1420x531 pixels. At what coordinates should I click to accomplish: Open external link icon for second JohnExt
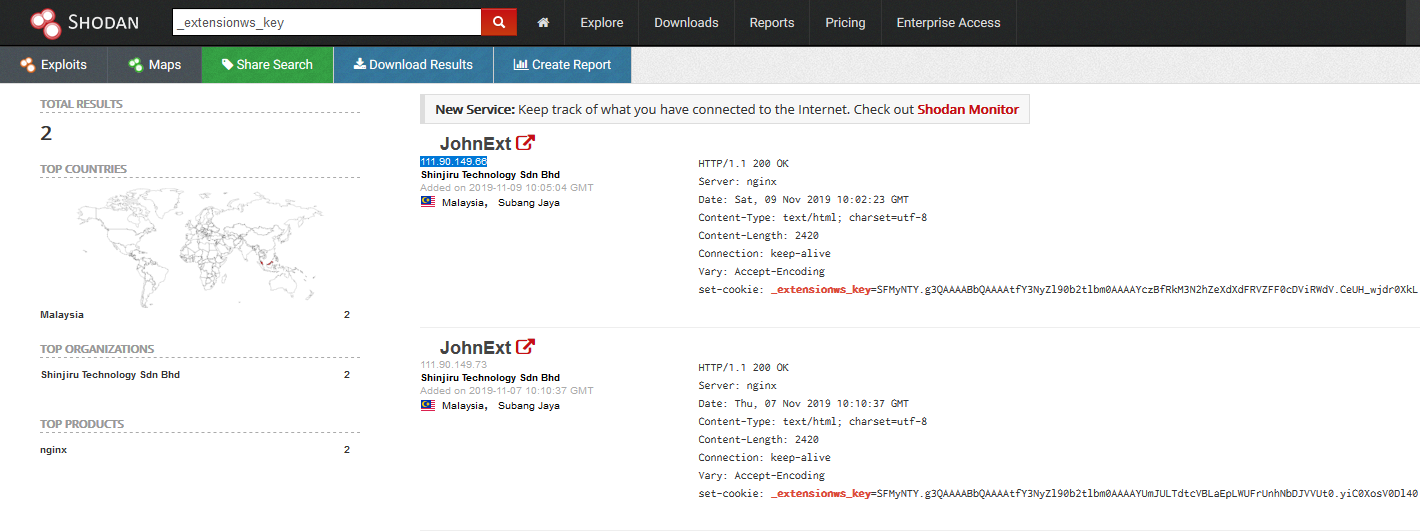(x=525, y=347)
